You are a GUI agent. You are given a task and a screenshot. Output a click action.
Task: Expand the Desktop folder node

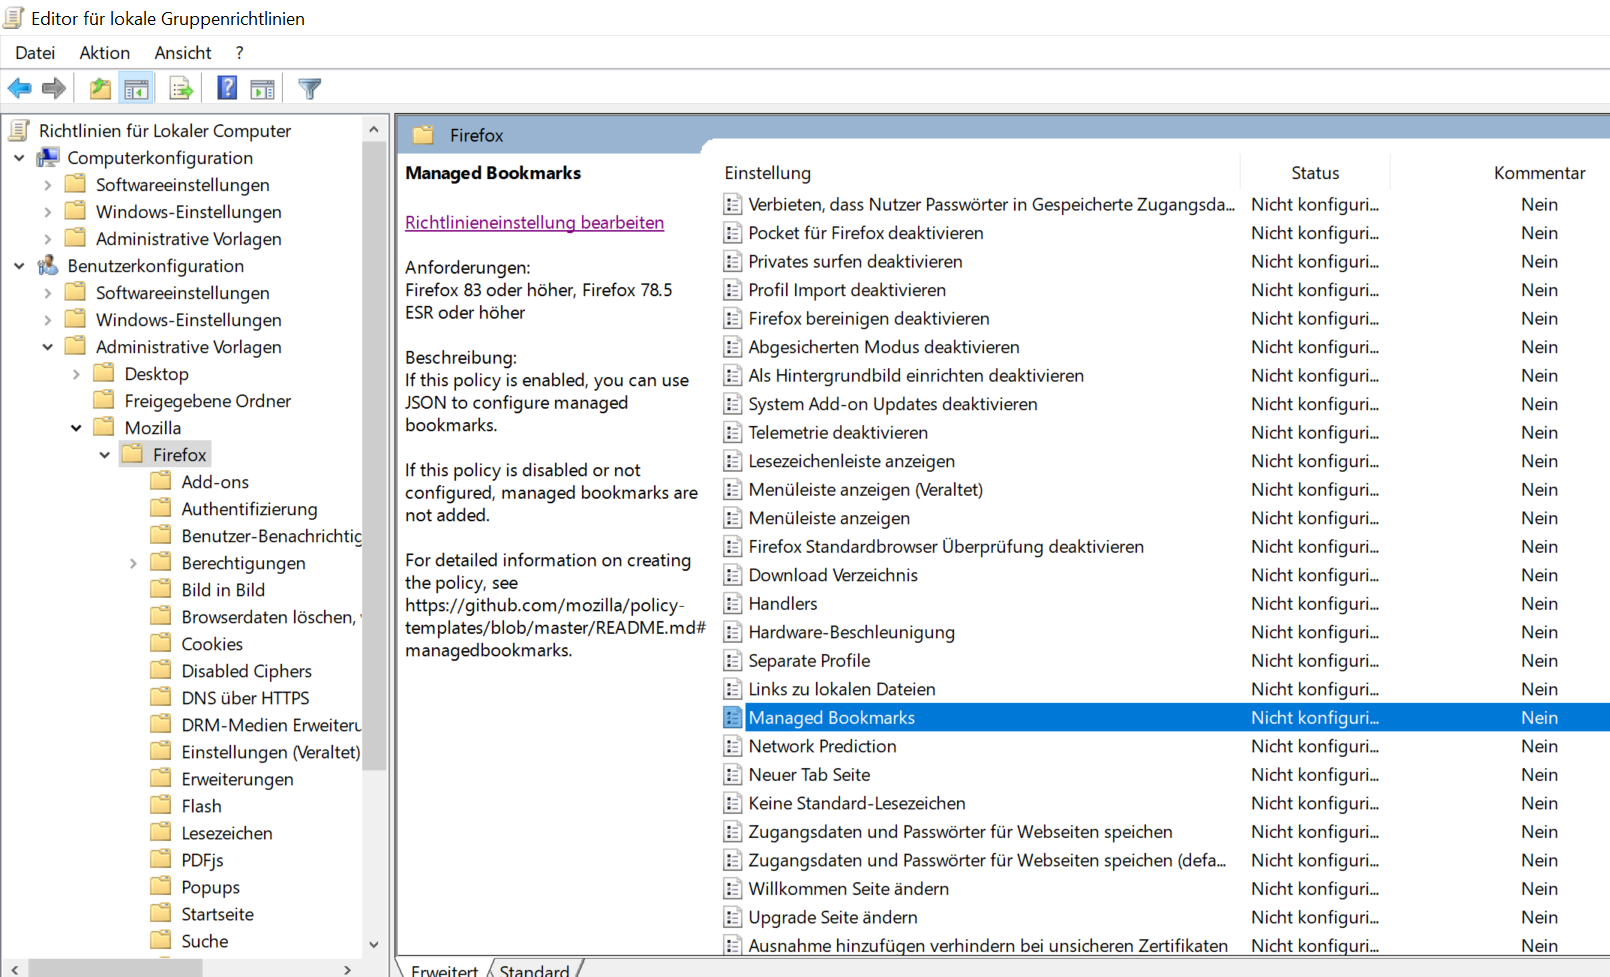click(76, 374)
